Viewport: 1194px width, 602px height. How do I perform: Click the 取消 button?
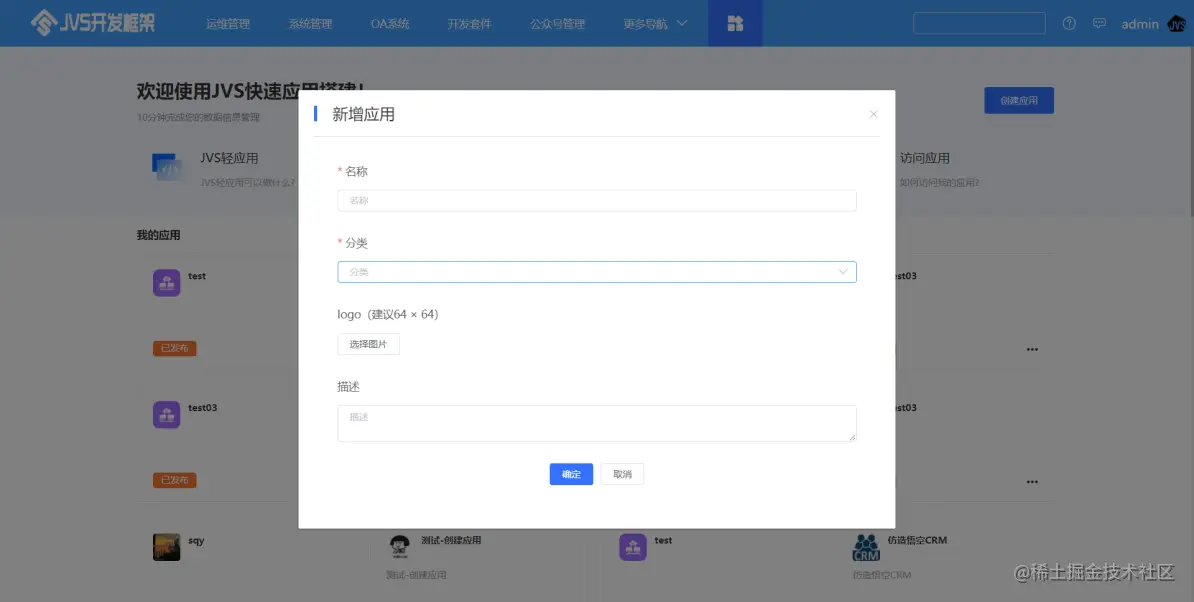tap(622, 474)
